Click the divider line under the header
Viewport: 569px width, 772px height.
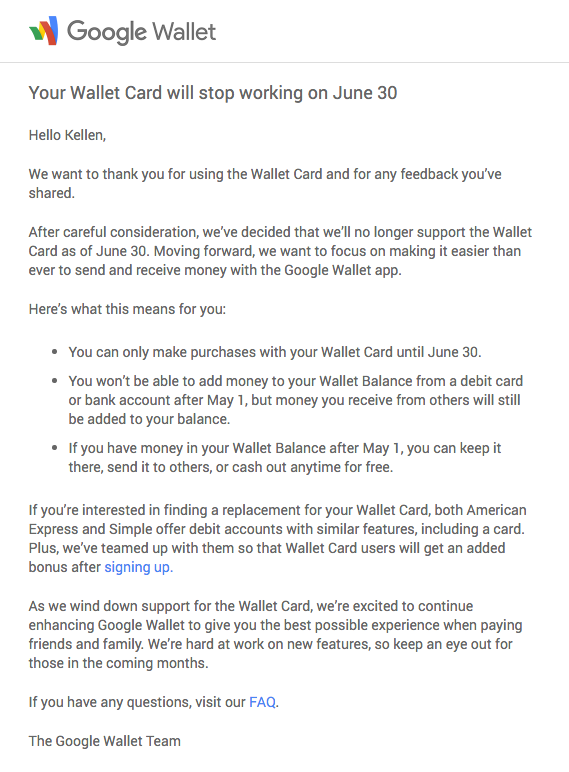tap(284, 63)
